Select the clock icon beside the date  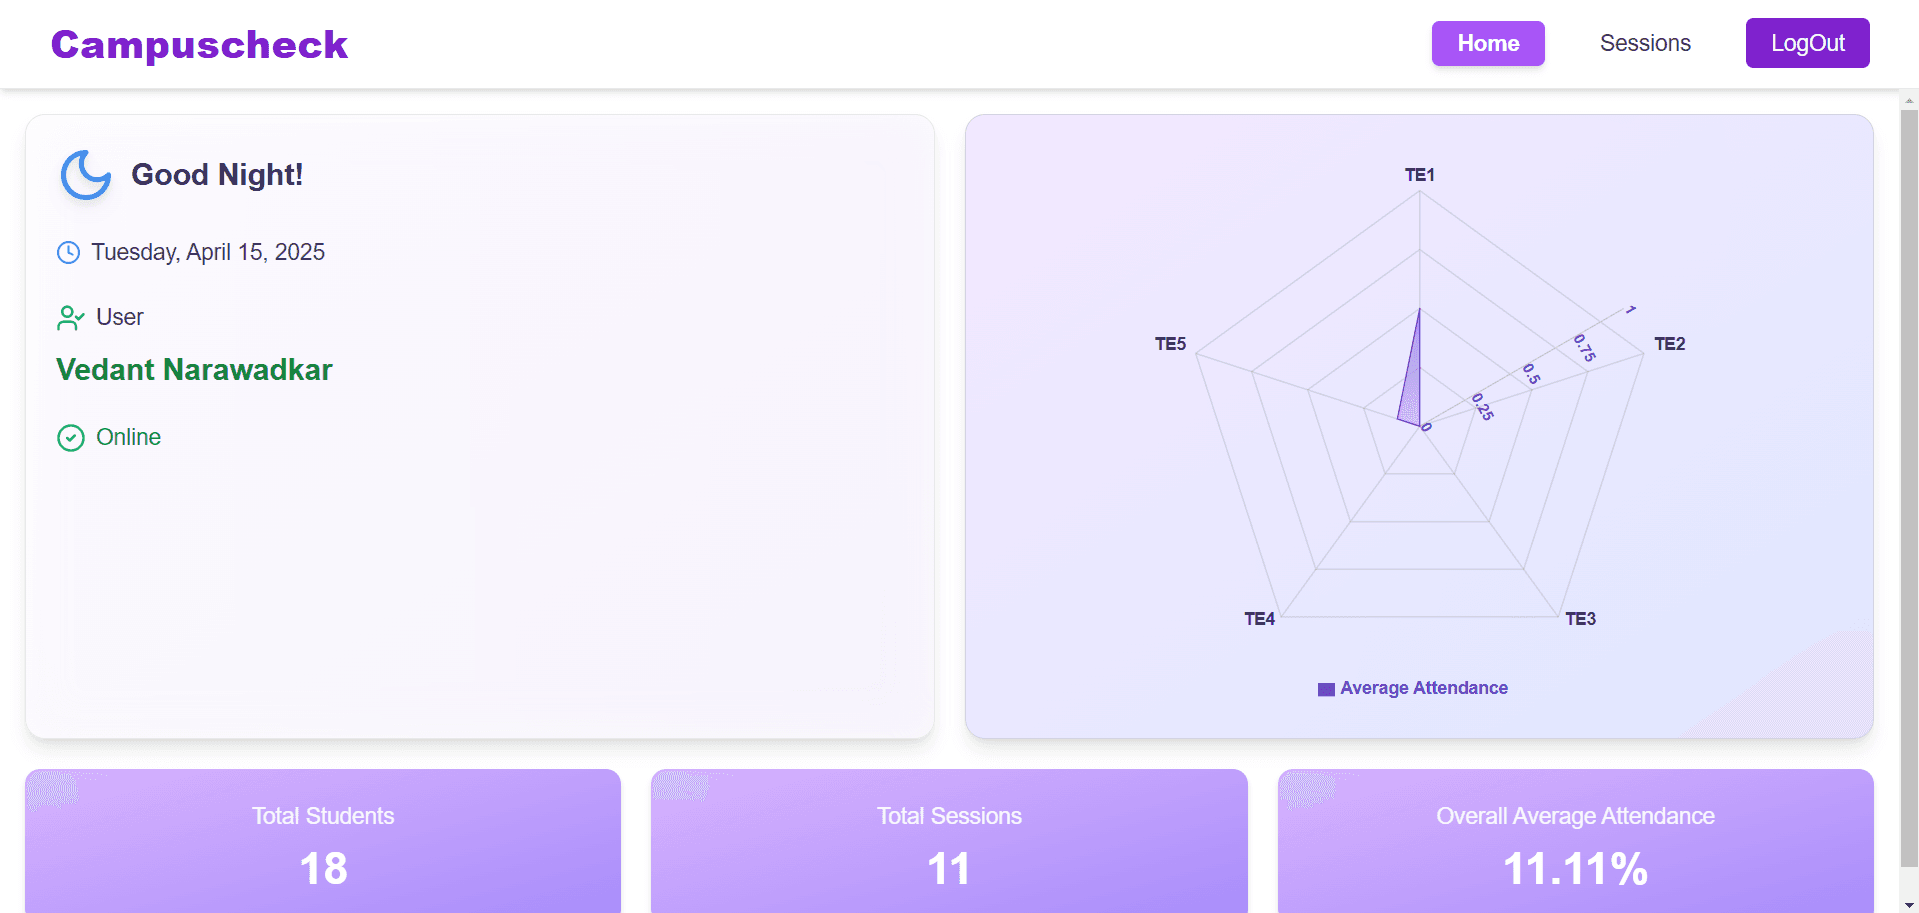pos(68,252)
